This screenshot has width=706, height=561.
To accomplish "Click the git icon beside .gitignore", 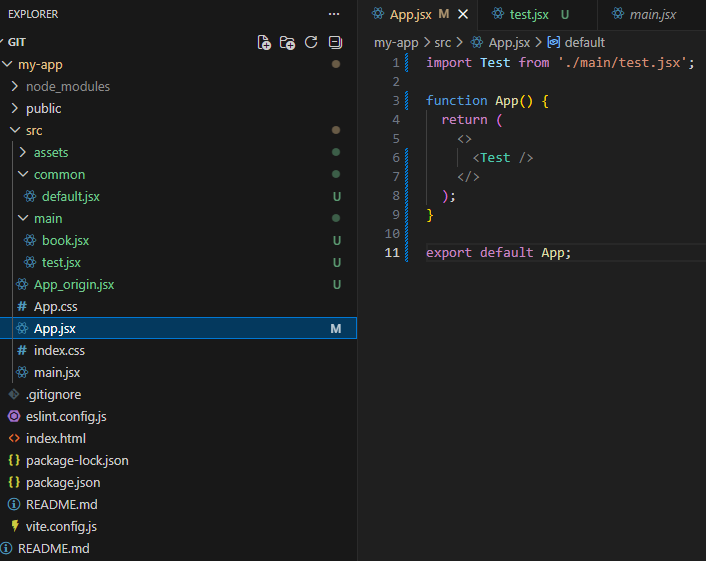I will click(14, 394).
